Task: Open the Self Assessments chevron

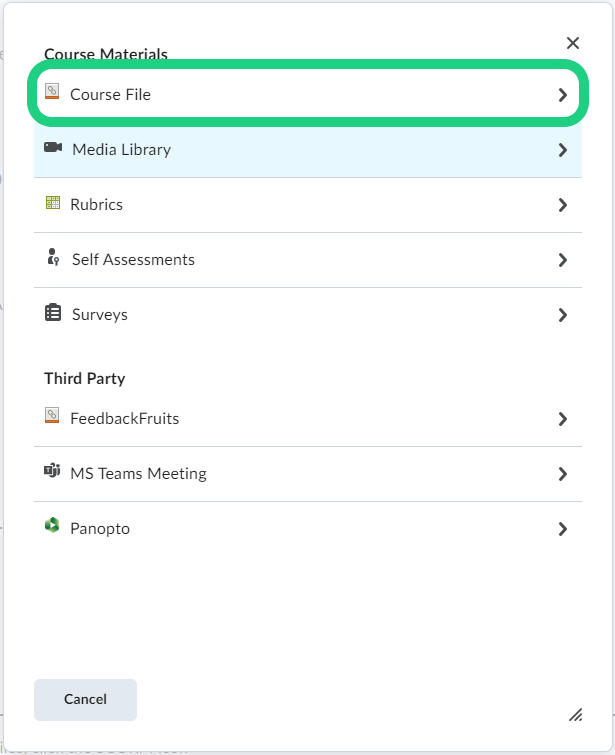Action: pos(563,260)
